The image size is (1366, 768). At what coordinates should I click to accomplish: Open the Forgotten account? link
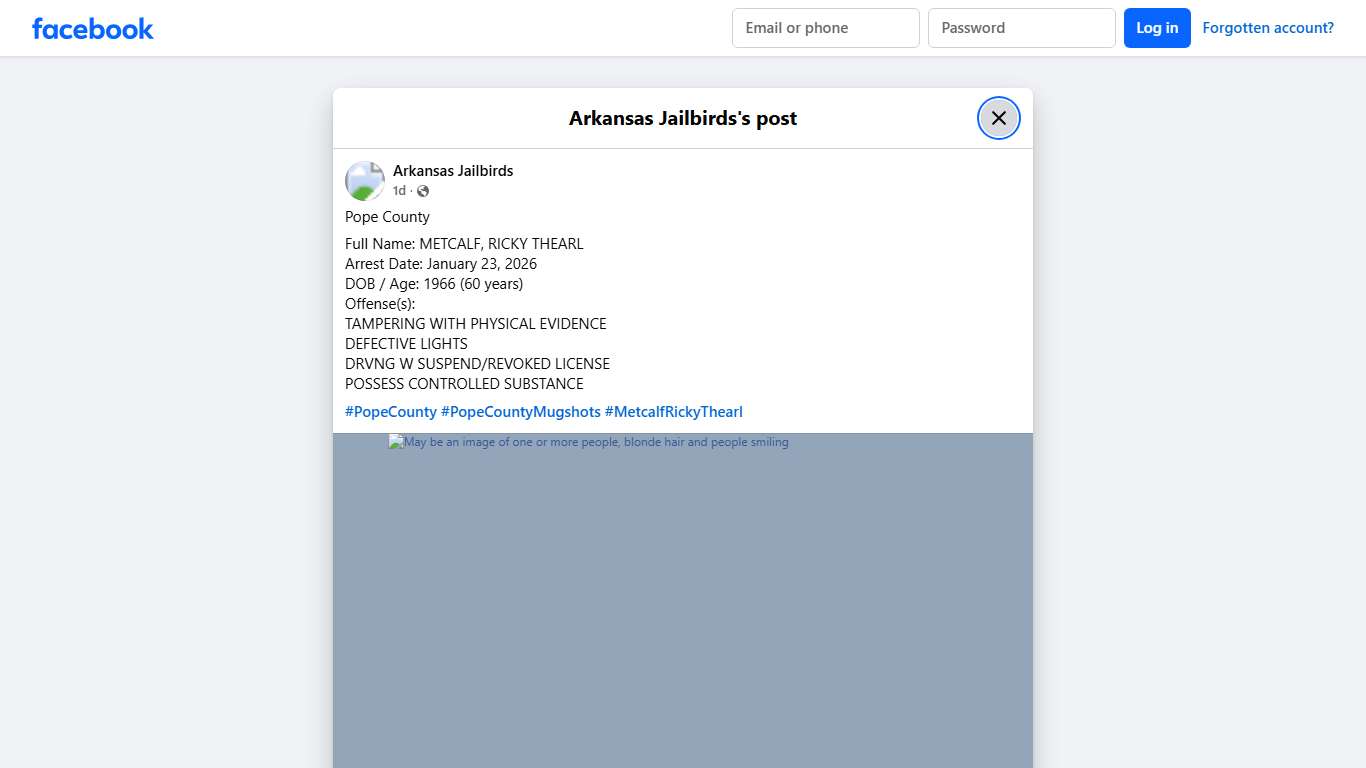(1267, 28)
